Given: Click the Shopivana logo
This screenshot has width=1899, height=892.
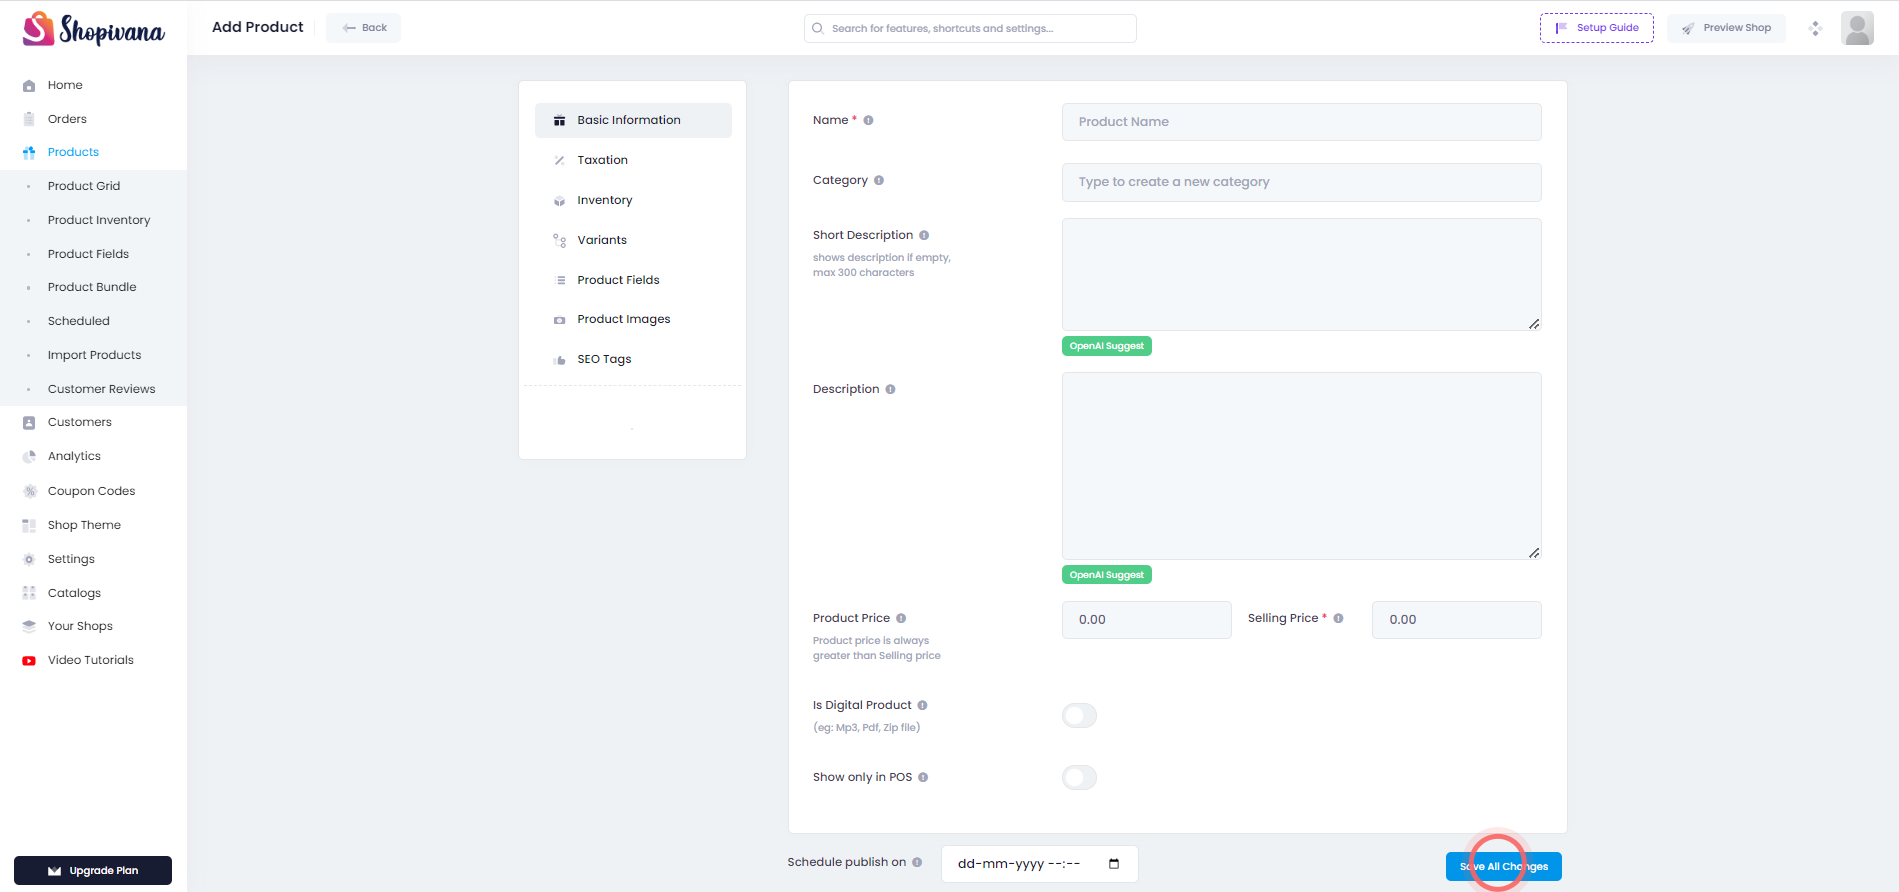Looking at the screenshot, I should click(94, 29).
